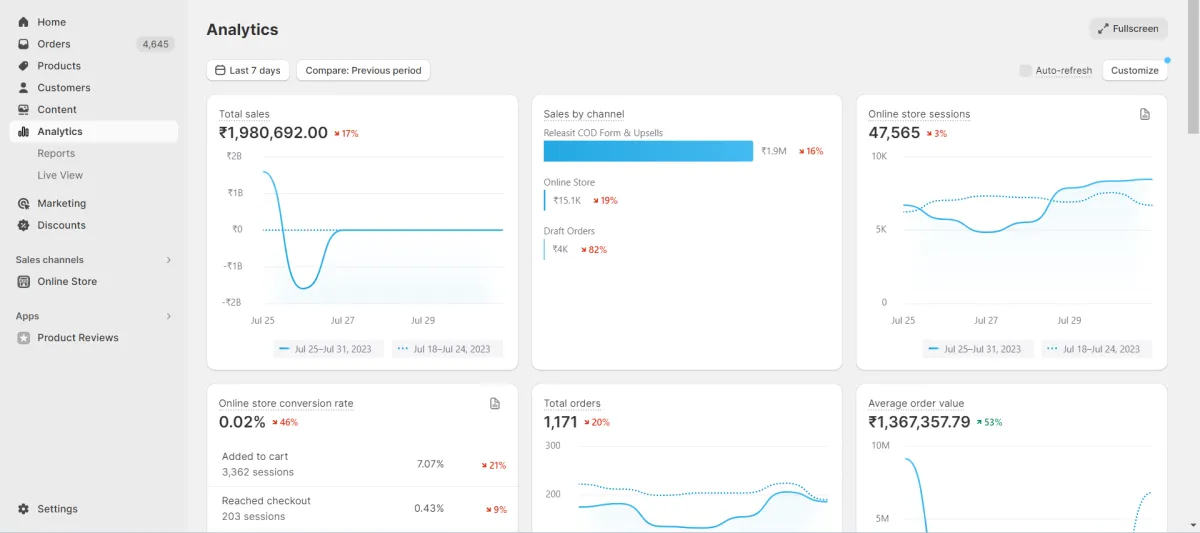
Task: Click the Customers person icon
Action: point(24,88)
